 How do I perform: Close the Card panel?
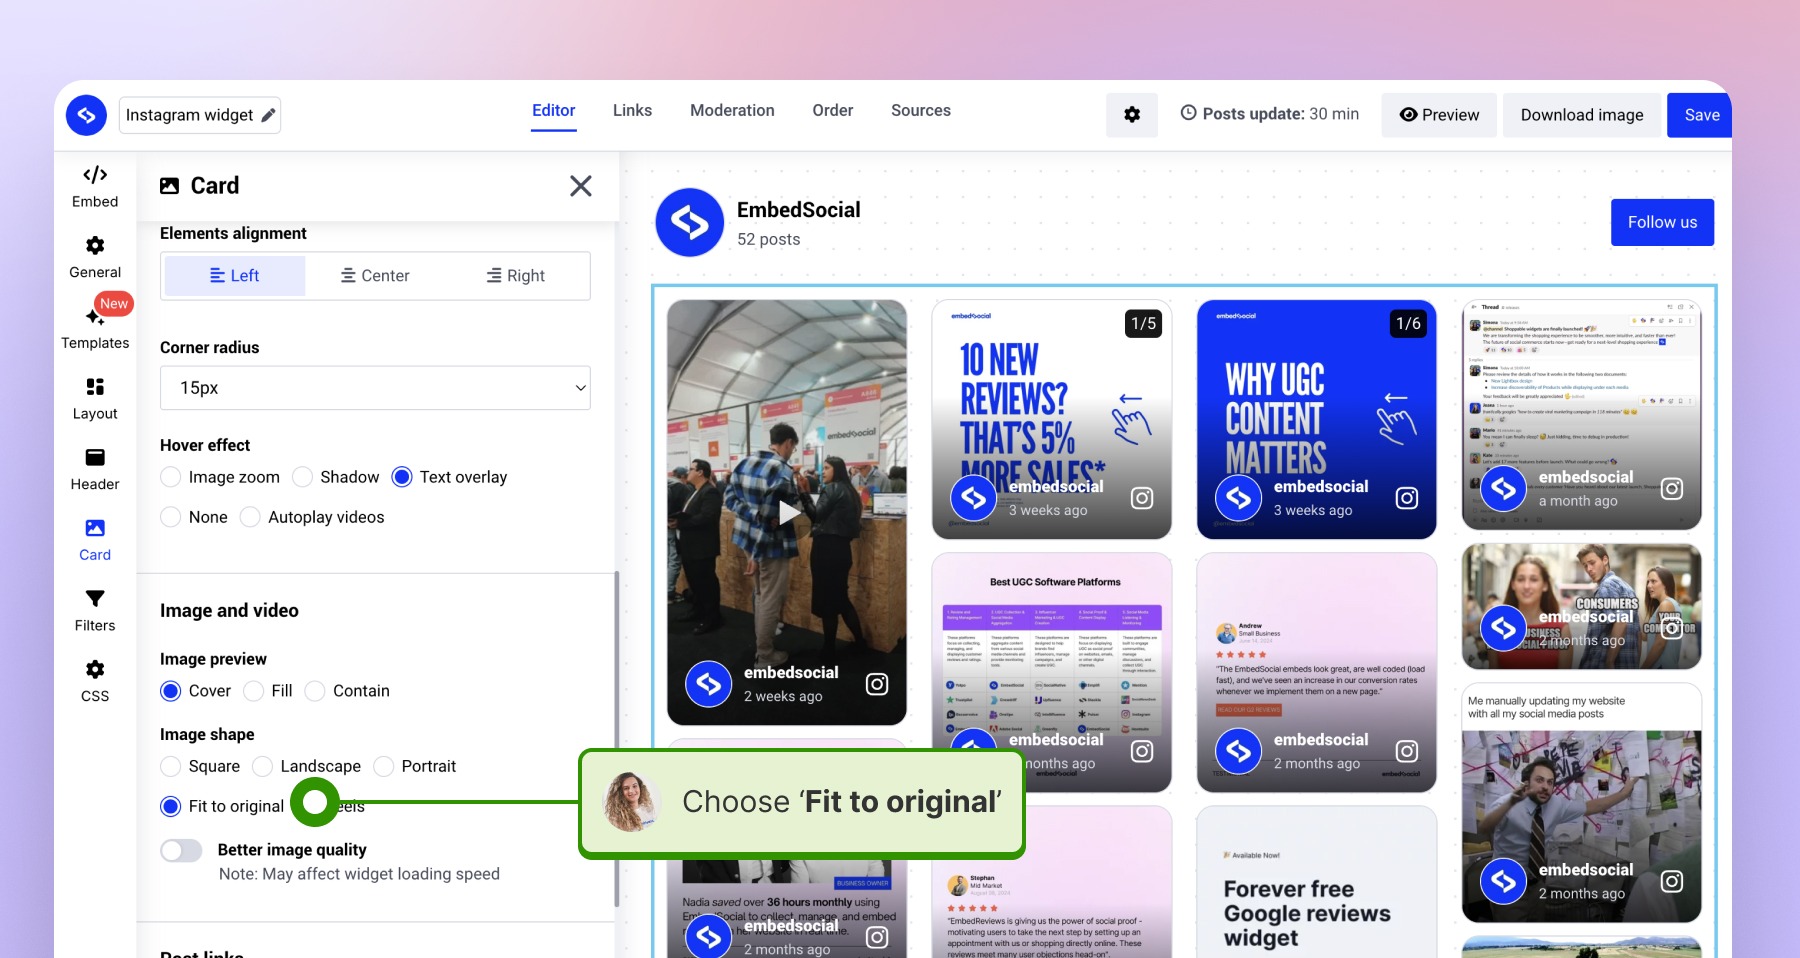[581, 186]
